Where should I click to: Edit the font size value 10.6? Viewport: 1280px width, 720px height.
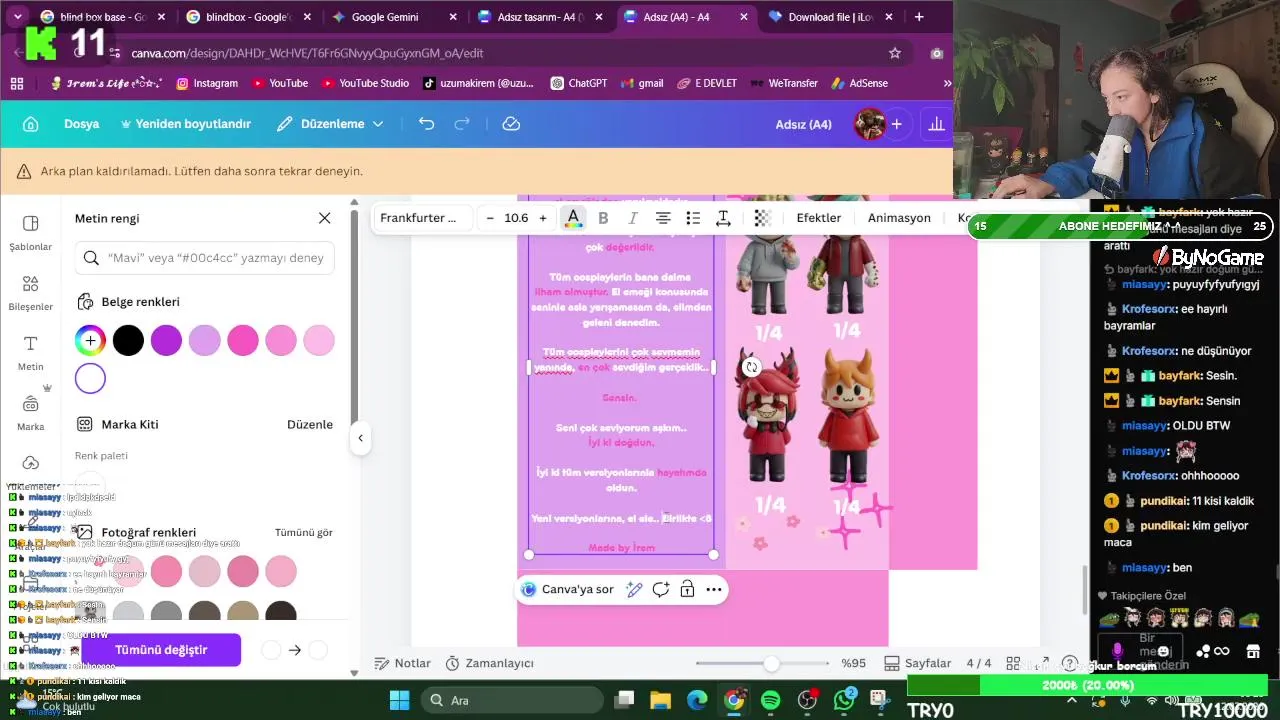[x=516, y=218]
